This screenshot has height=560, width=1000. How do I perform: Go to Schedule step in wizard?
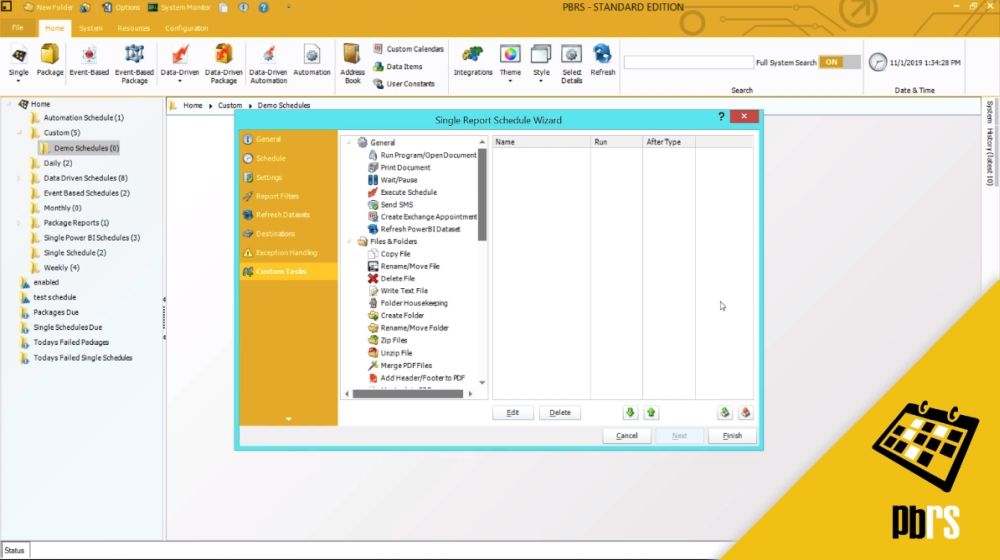click(x=288, y=158)
